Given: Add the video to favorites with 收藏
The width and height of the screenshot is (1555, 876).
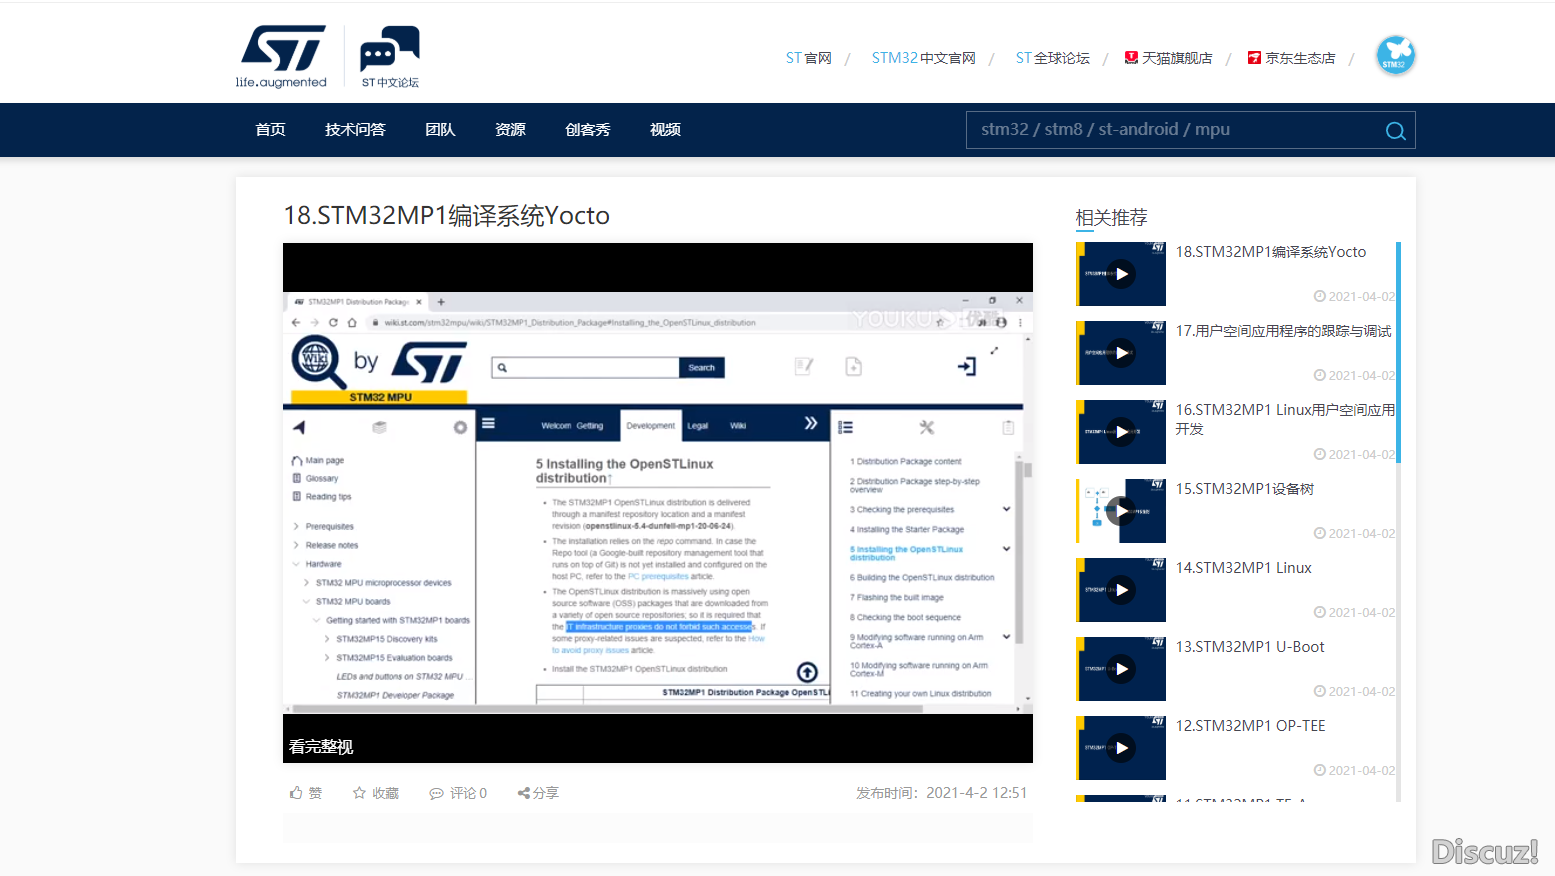Looking at the screenshot, I should [376, 793].
